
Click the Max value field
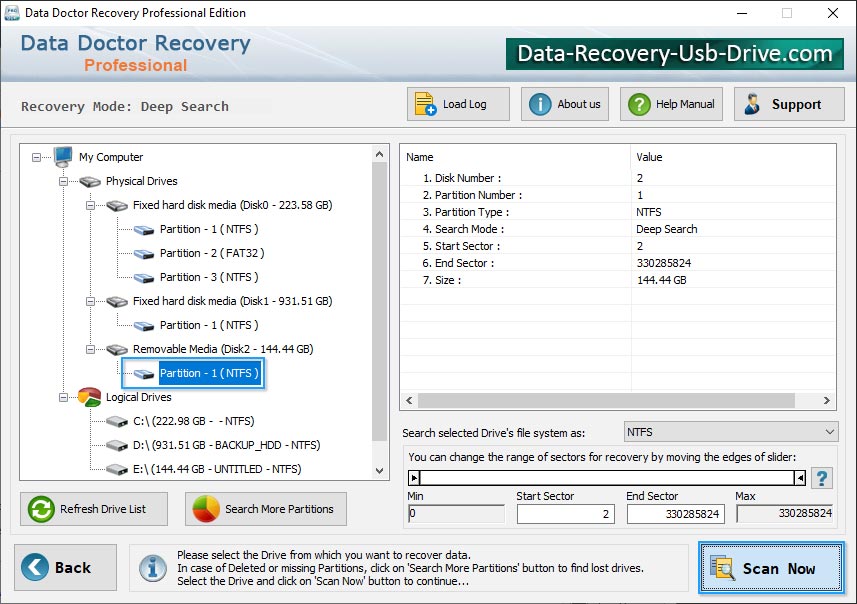pyautogui.click(x=785, y=513)
